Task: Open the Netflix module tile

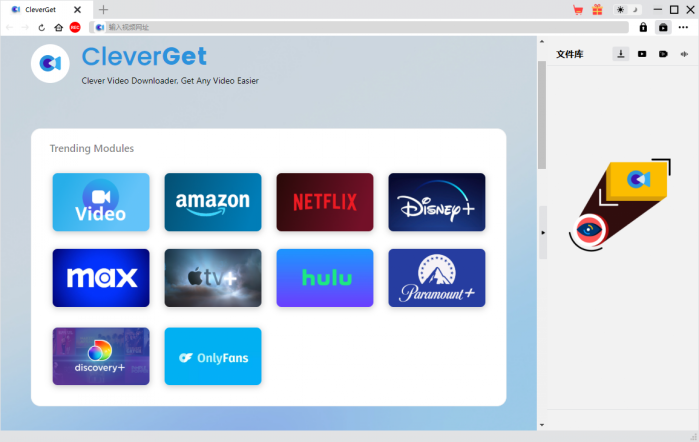Action: [x=325, y=202]
